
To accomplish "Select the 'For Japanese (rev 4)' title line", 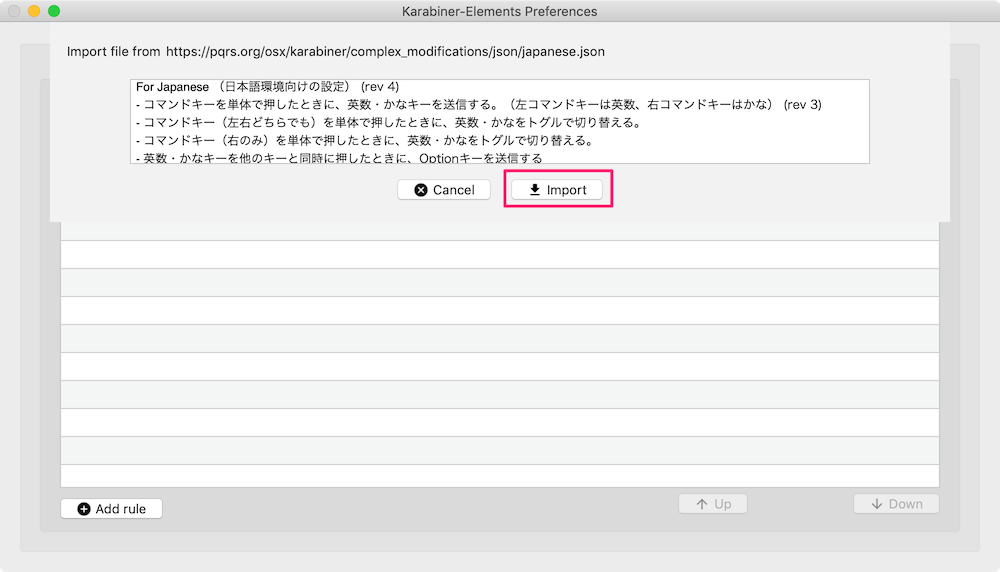I will click(x=267, y=87).
